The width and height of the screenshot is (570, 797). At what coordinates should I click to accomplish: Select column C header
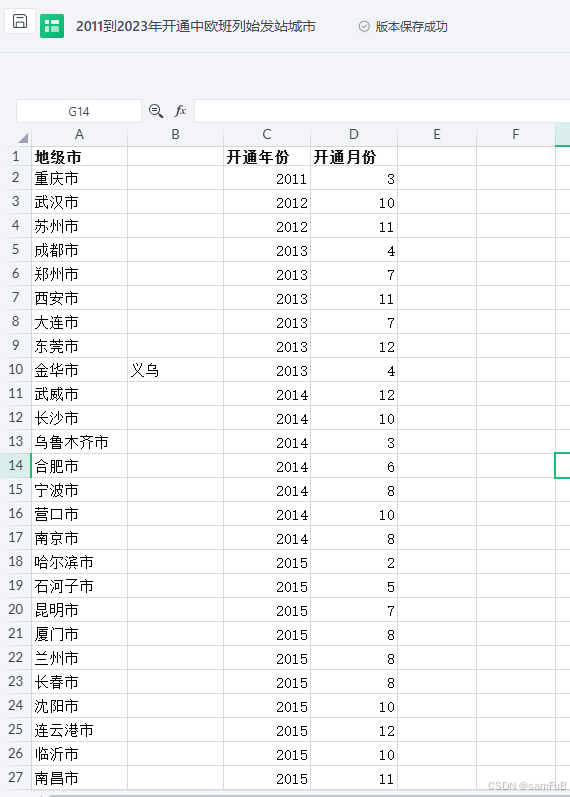pos(267,134)
